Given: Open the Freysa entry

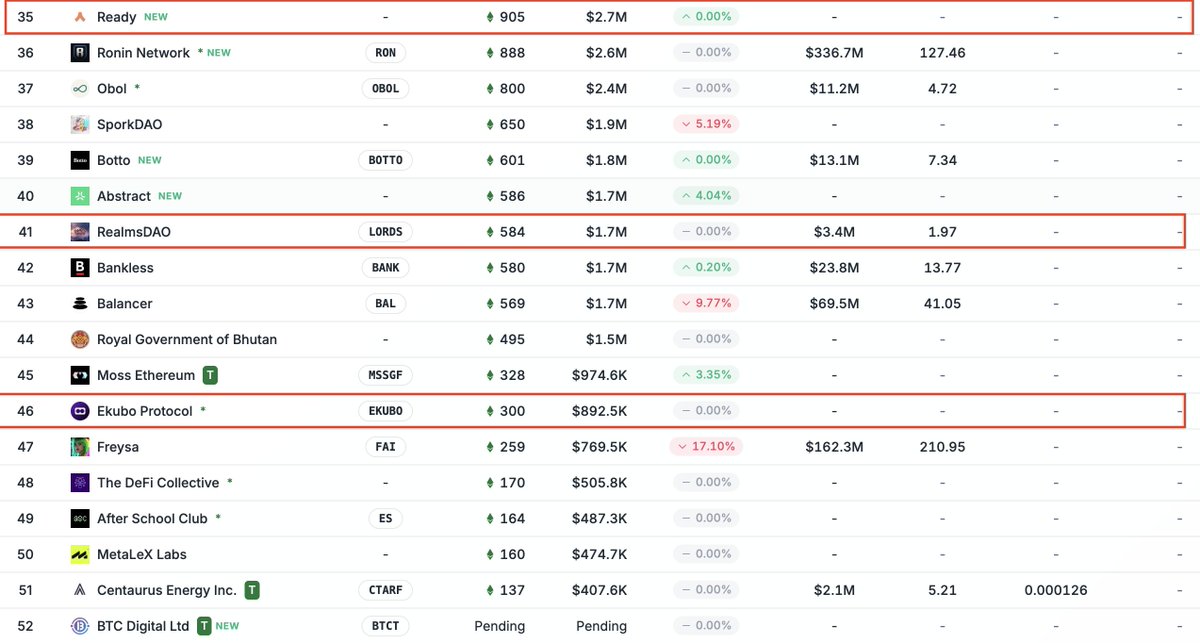Looking at the screenshot, I should (x=118, y=447).
